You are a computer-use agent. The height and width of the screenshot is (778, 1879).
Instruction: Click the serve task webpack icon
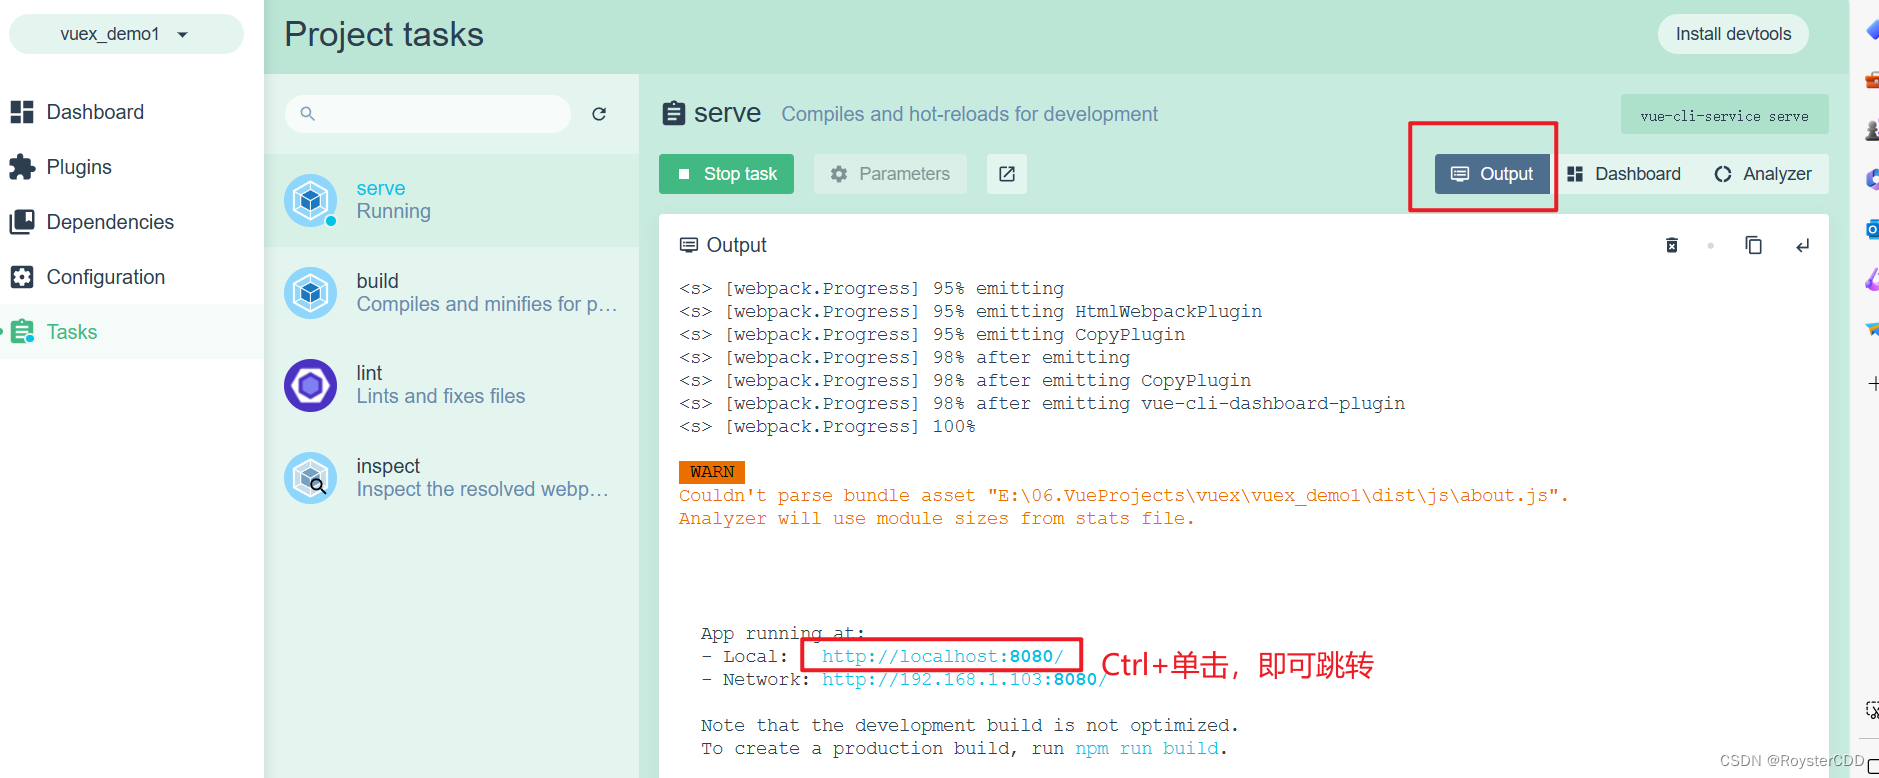pos(311,200)
